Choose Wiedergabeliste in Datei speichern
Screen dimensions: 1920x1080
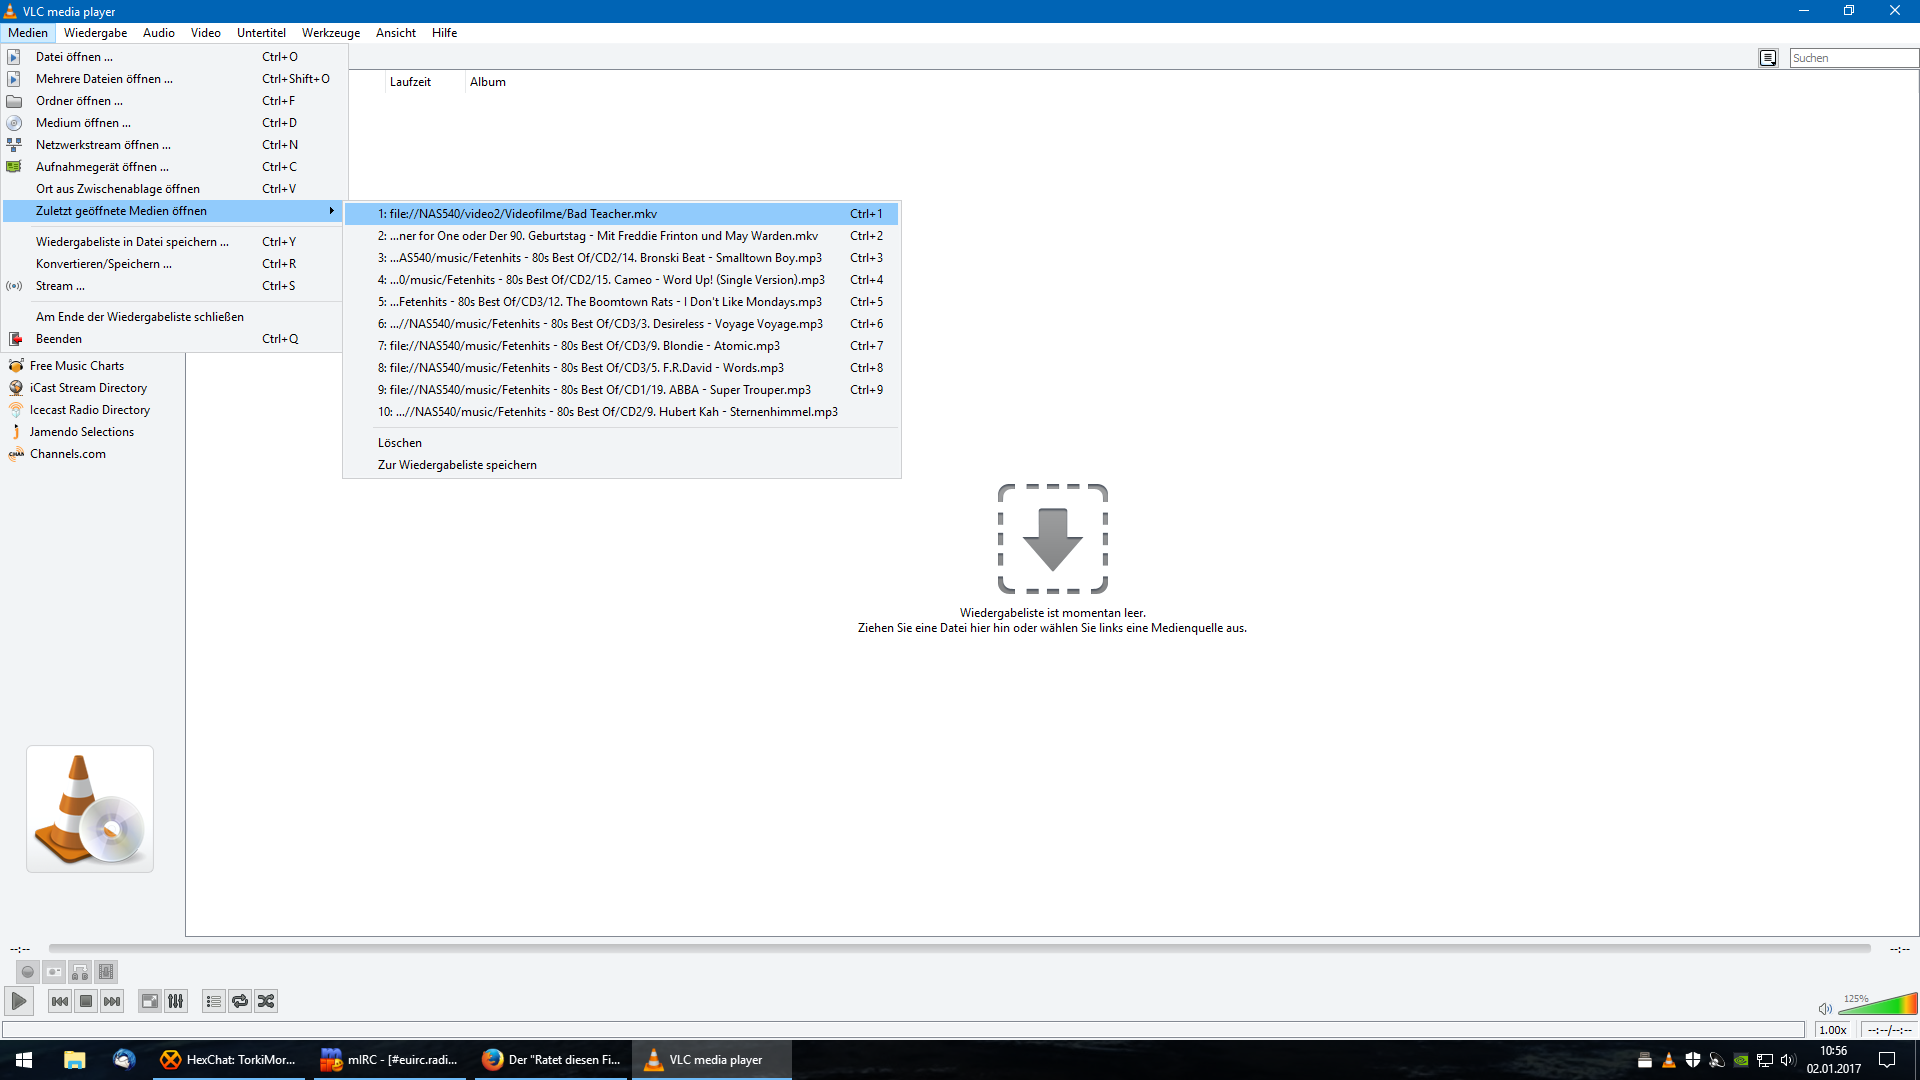(x=174, y=242)
